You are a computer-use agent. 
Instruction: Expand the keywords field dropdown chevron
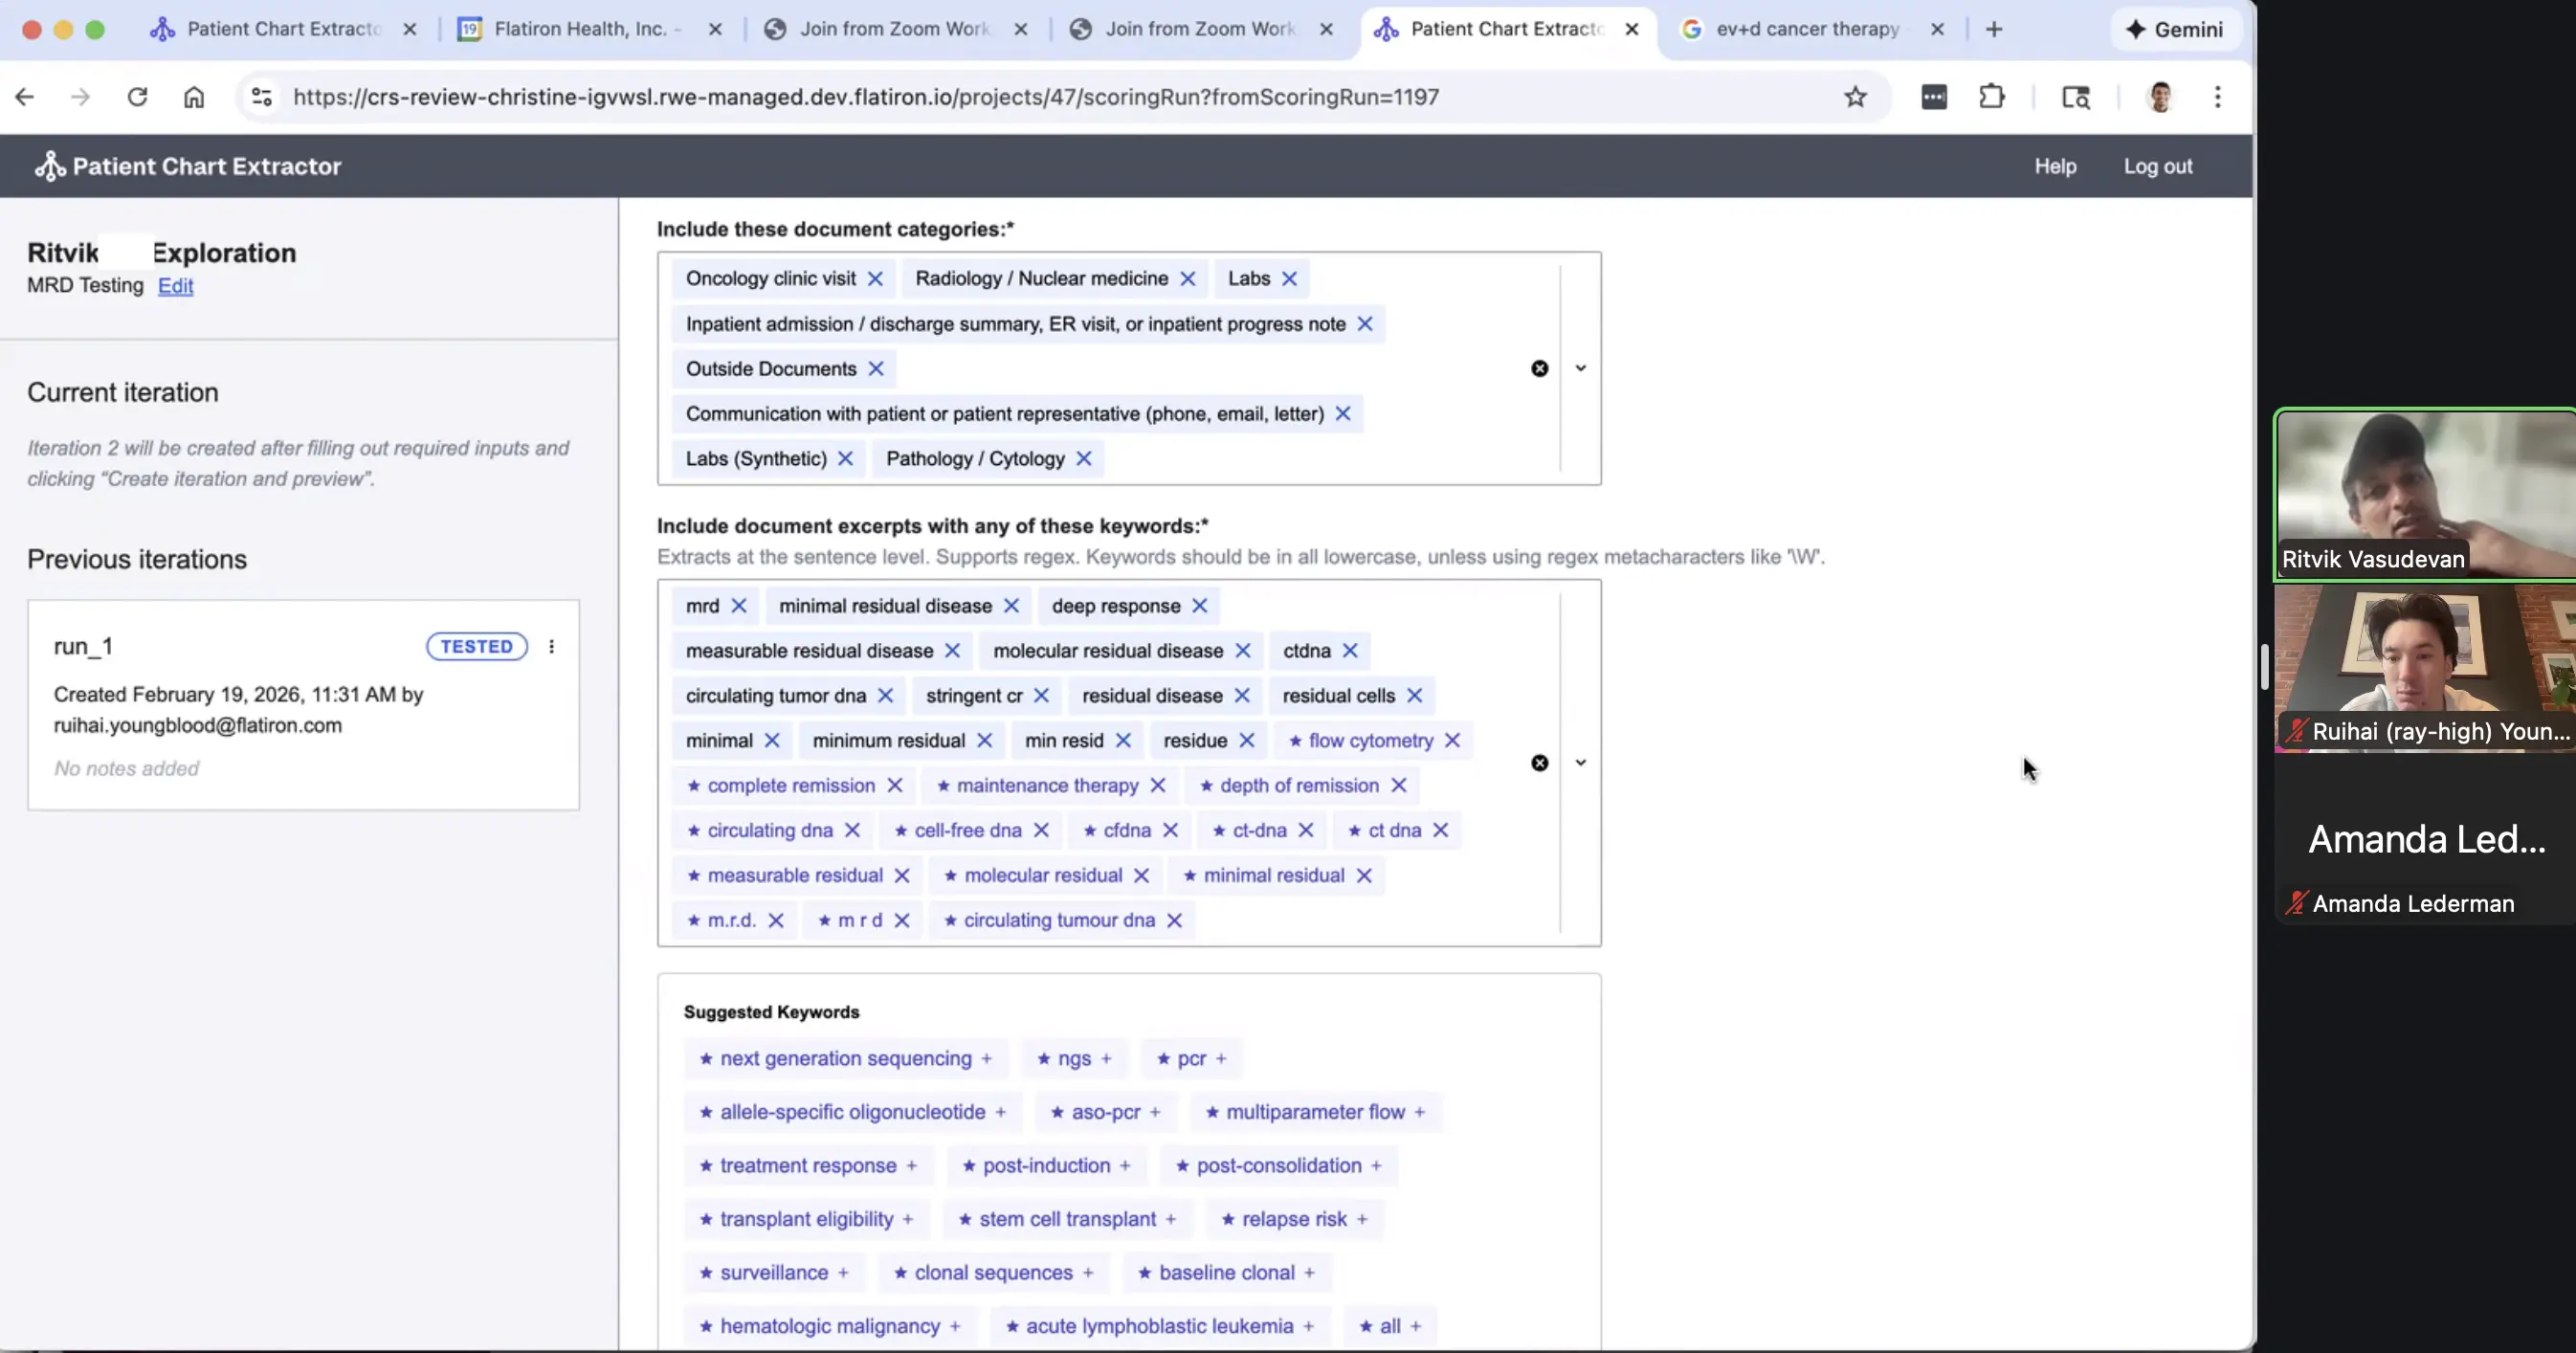click(1580, 762)
